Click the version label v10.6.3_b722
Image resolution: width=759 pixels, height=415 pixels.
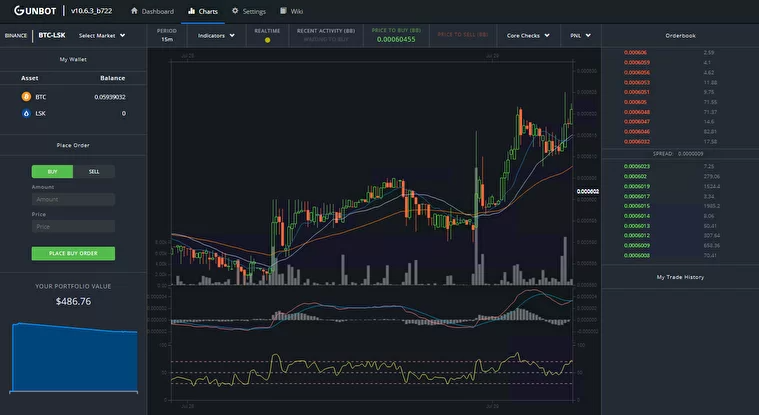tap(91, 11)
